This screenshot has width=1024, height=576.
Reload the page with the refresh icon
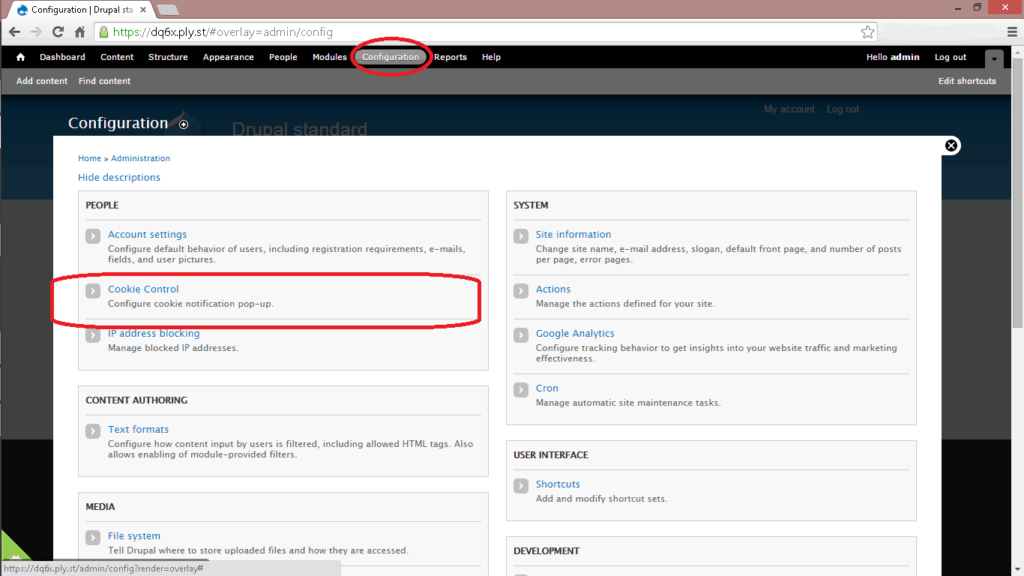tap(58, 32)
